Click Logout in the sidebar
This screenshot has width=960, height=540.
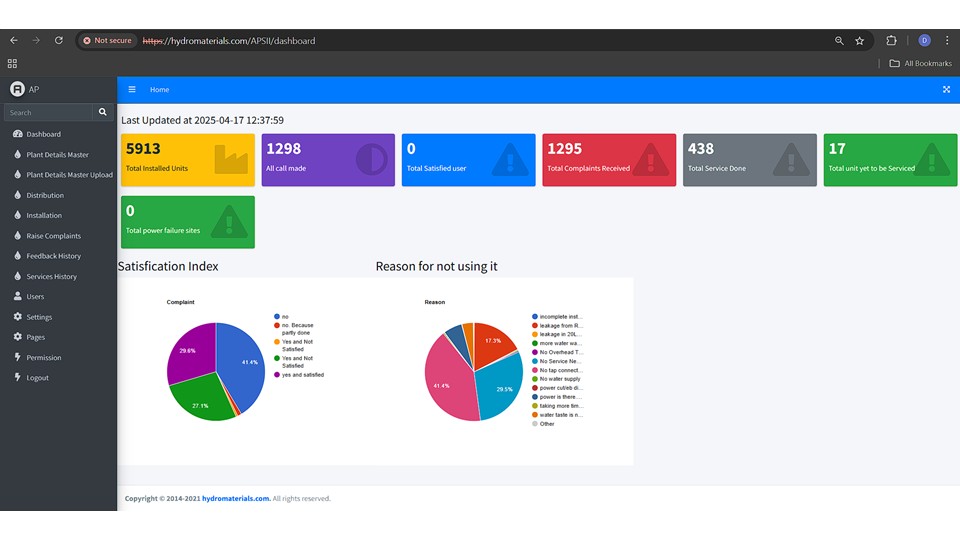click(x=37, y=378)
